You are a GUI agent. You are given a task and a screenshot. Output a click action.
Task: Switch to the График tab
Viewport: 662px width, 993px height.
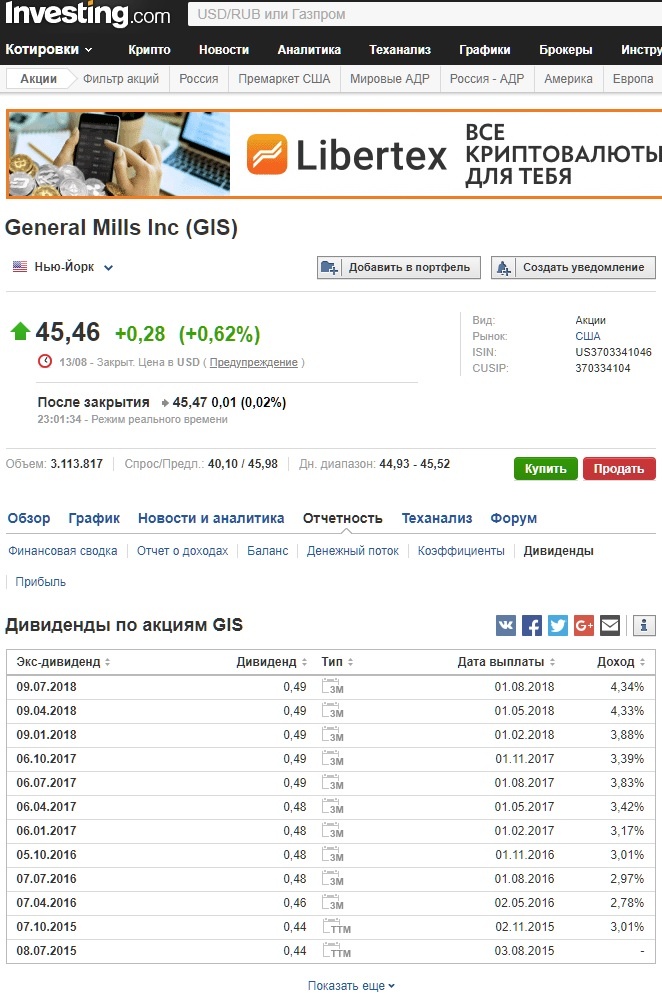(x=94, y=518)
